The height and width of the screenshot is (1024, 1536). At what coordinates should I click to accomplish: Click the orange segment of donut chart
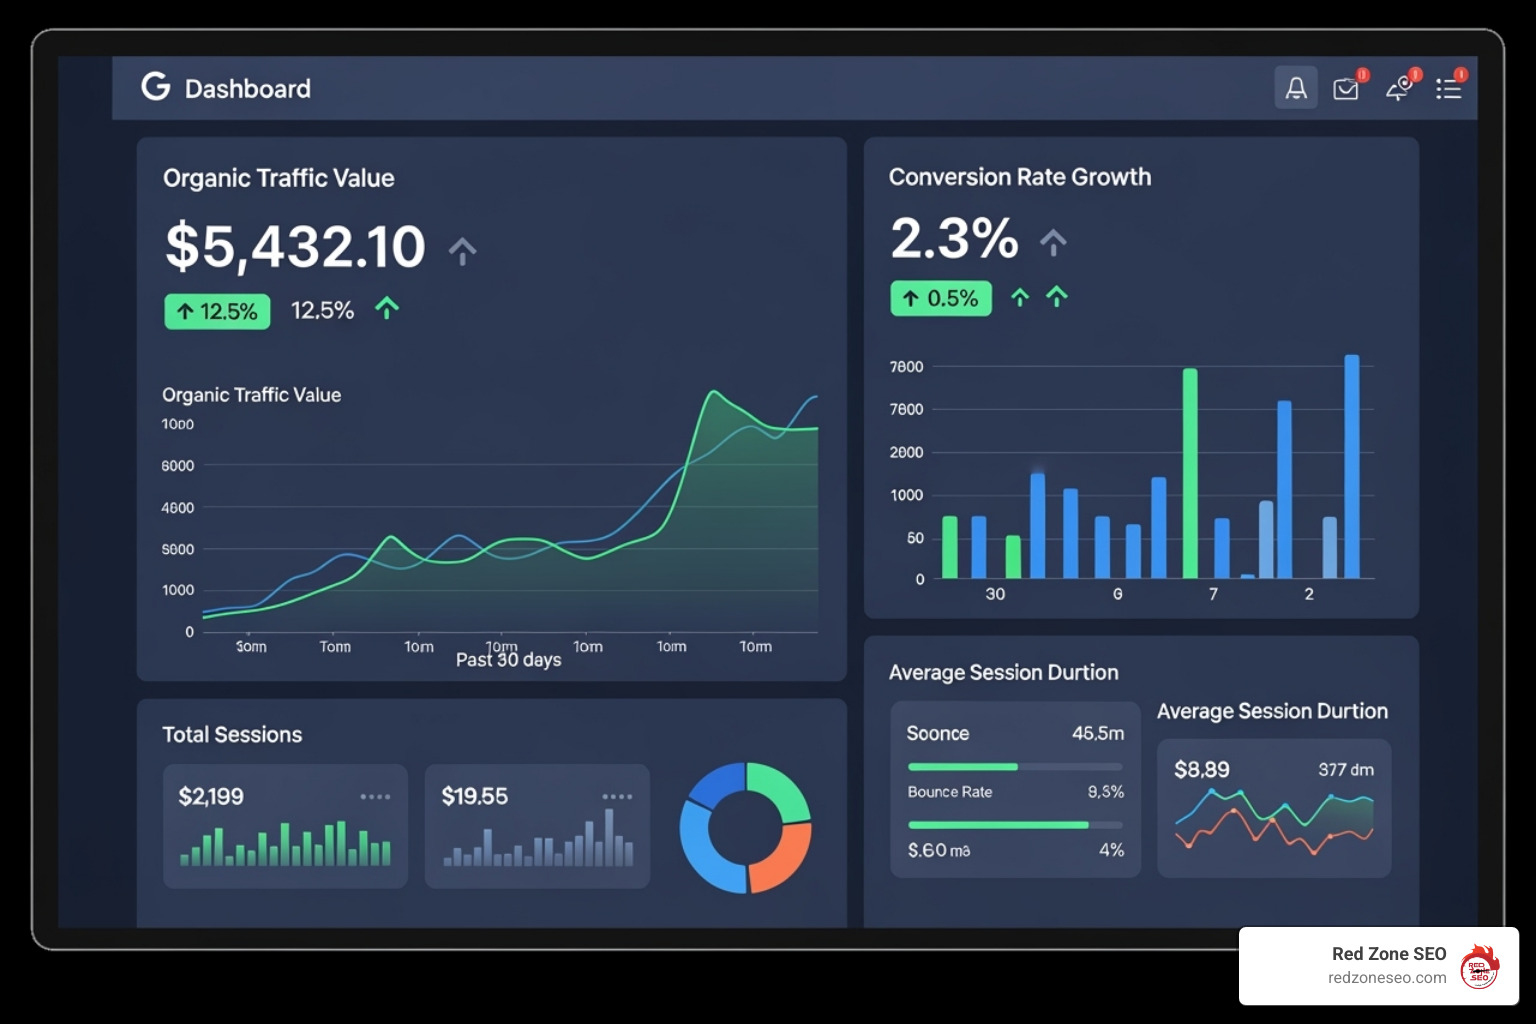tap(781, 861)
